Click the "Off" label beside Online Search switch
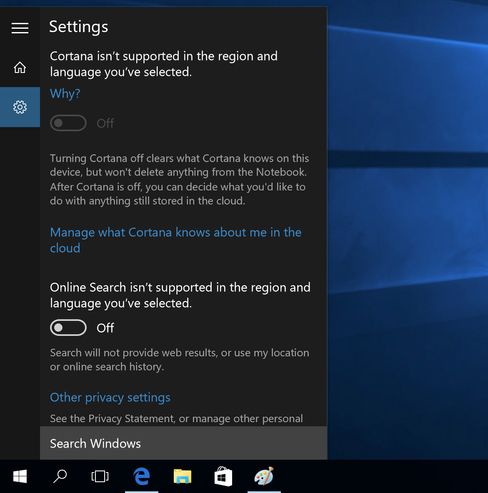This screenshot has height=493, width=488. click(105, 328)
